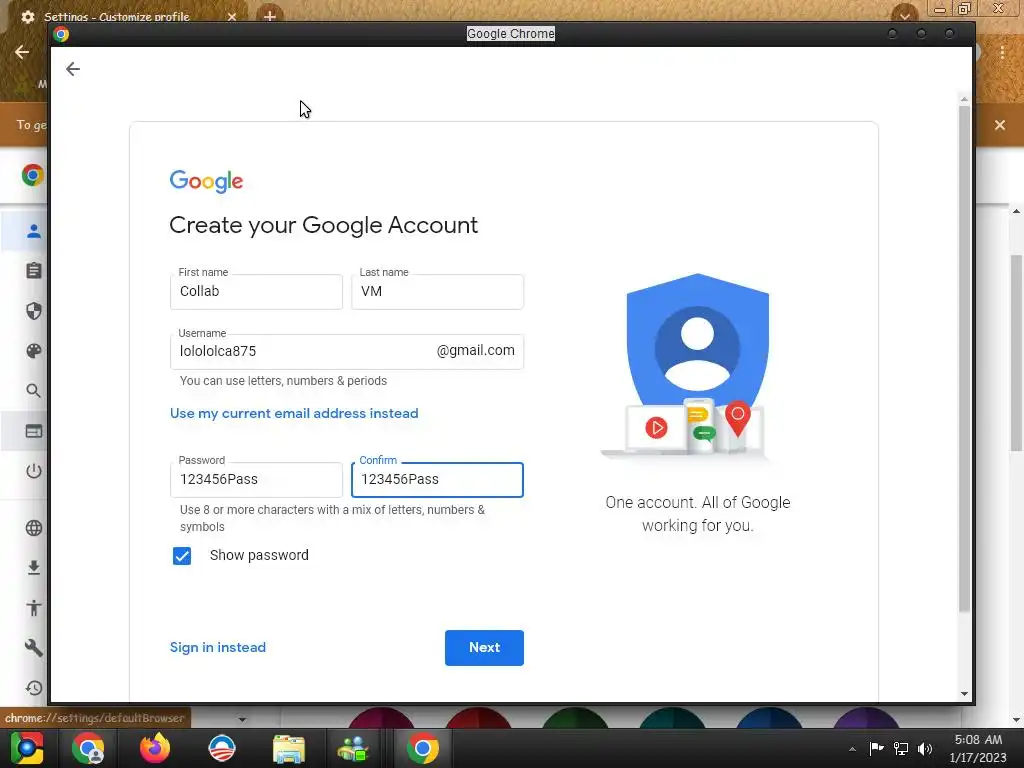Go back using the arrow in Google sign-up window
Image resolution: width=1024 pixels, height=768 pixels.
[72, 69]
